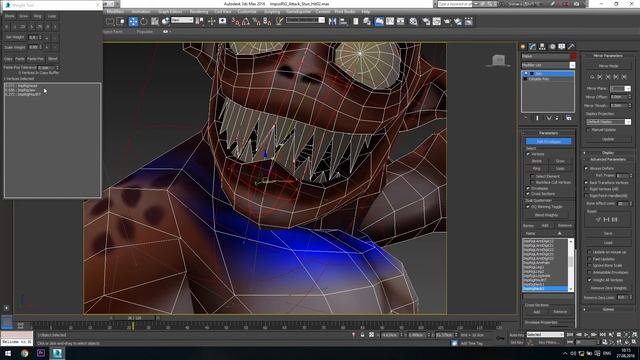Click the Blend Weights button
Image resolution: width=640 pixels, height=360 pixels.
click(x=546, y=215)
